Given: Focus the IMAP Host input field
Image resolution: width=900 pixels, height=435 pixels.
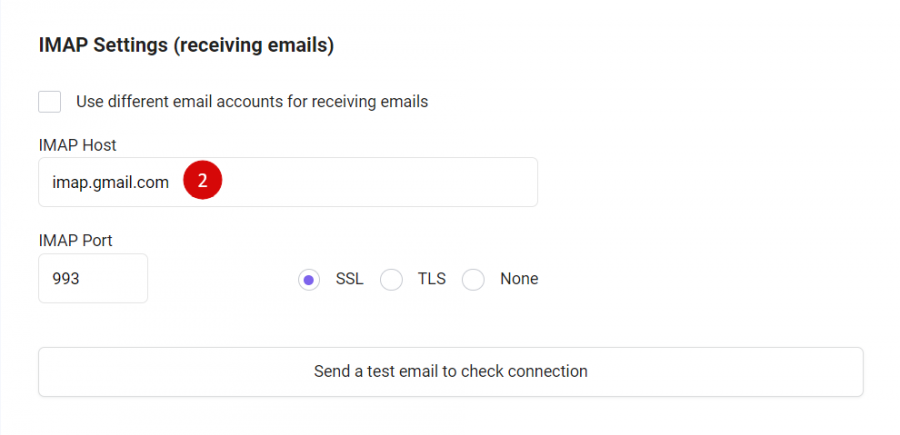Looking at the screenshot, I should (288, 182).
